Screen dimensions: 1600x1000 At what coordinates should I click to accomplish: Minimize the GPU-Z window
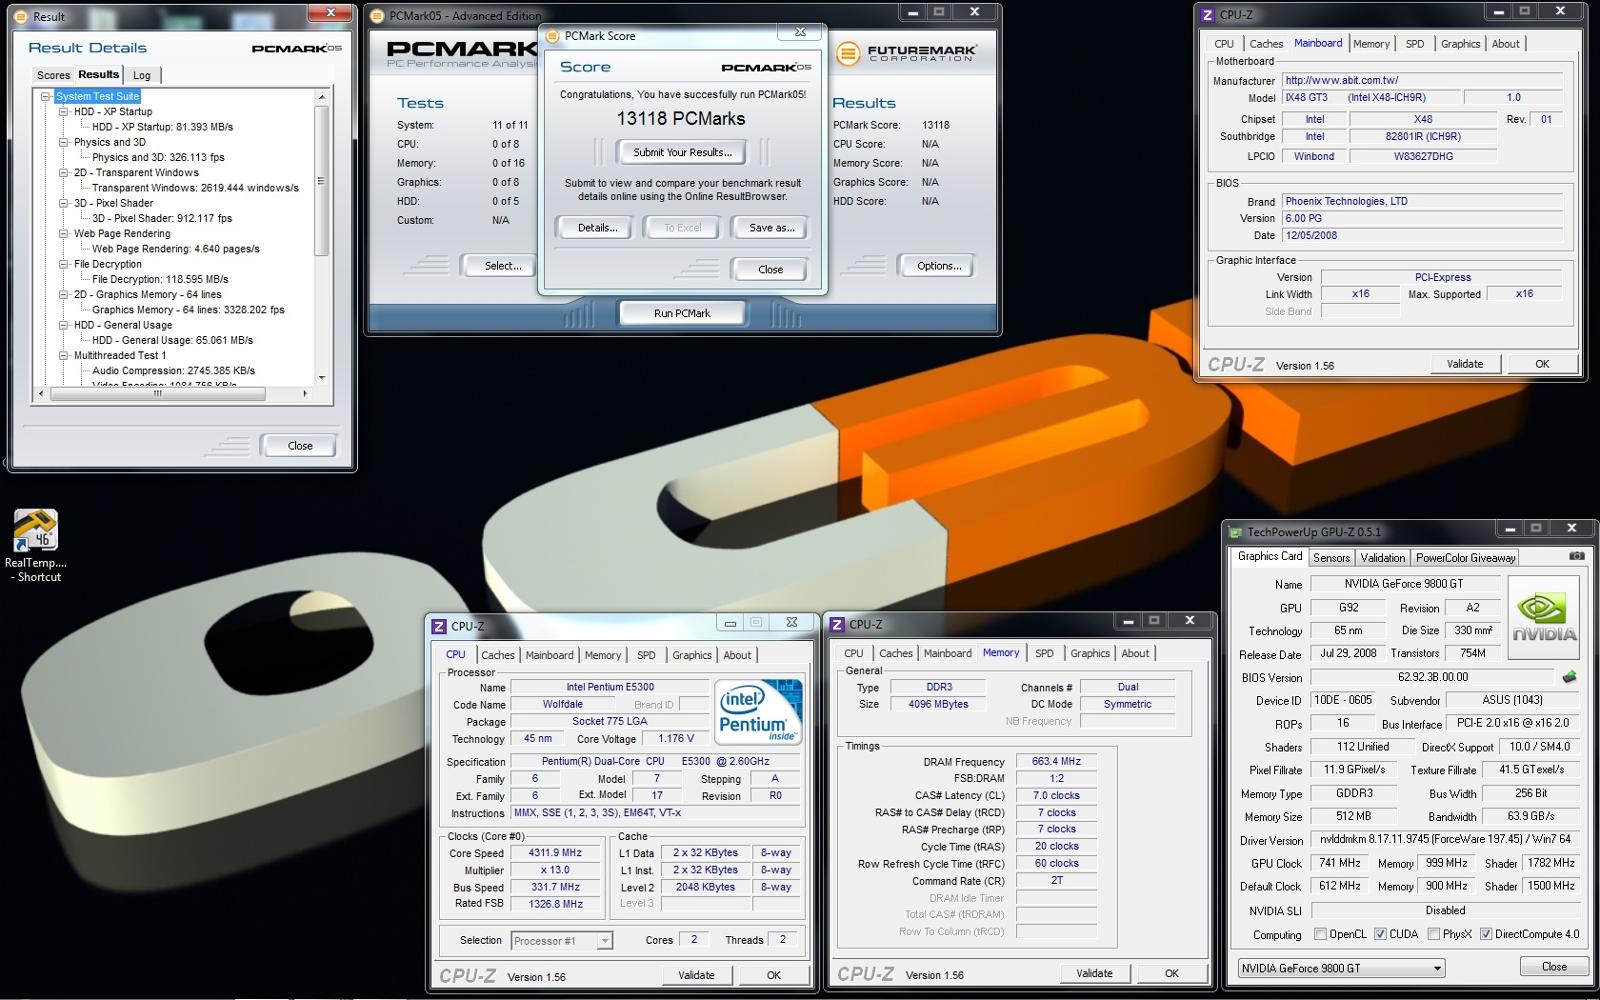1510,528
